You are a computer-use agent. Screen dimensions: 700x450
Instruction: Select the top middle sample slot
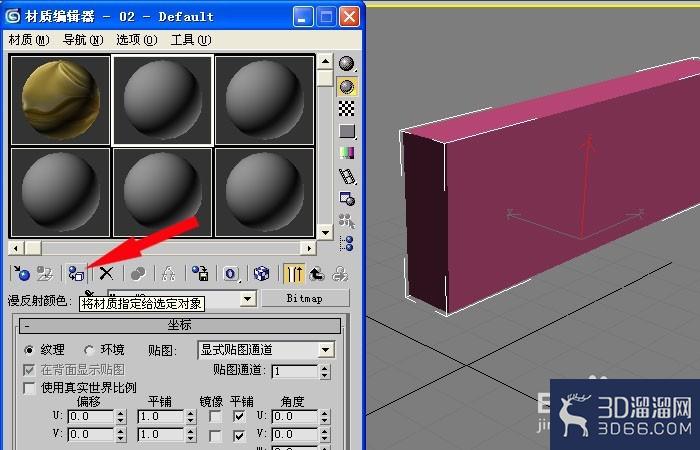pos(162,100)
